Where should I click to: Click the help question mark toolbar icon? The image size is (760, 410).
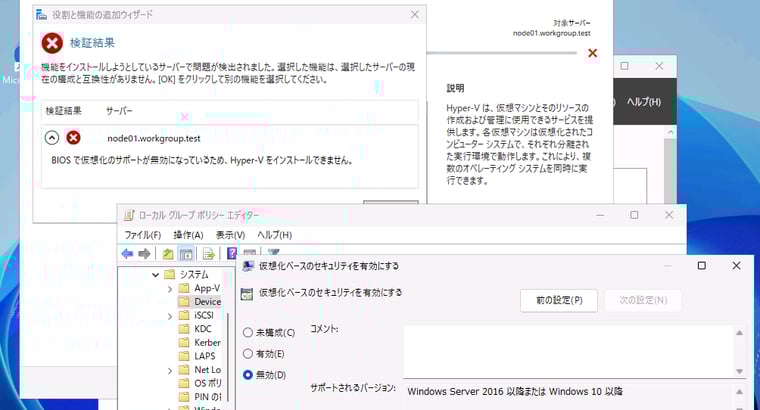tap(232, 253)
